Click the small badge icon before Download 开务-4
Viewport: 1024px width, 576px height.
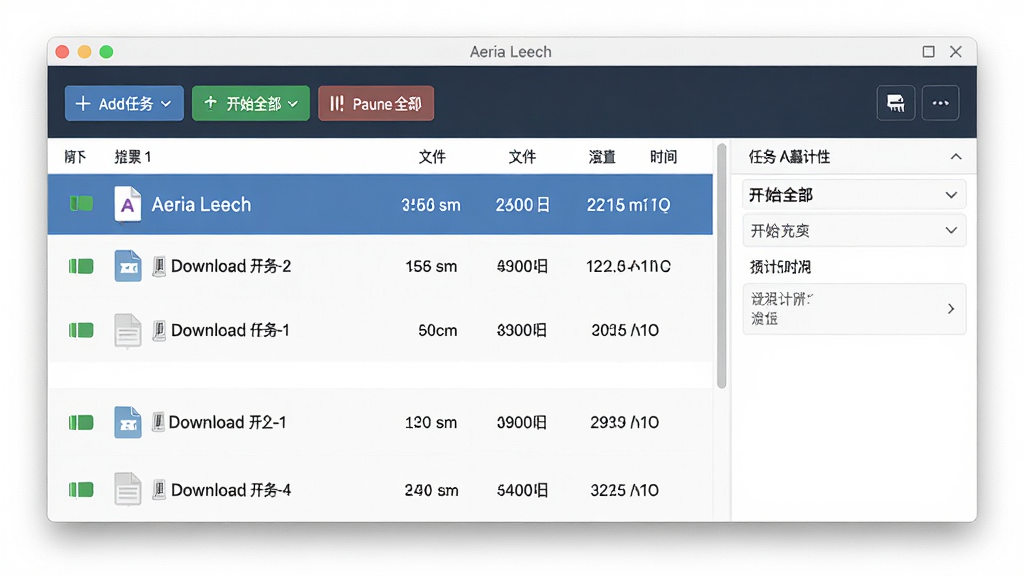pyautogui.click(x=159, y=489)
